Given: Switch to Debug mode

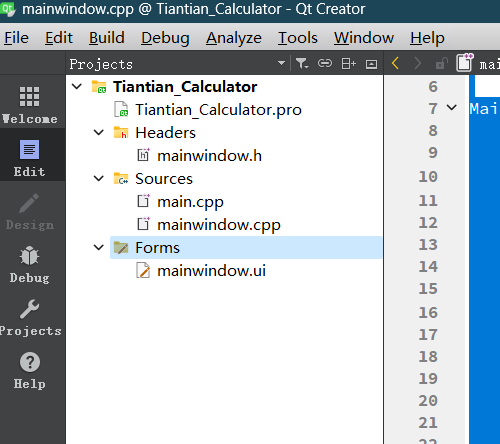Looking at the screenshot, I should pyautogui.click(x=30, y=264).
